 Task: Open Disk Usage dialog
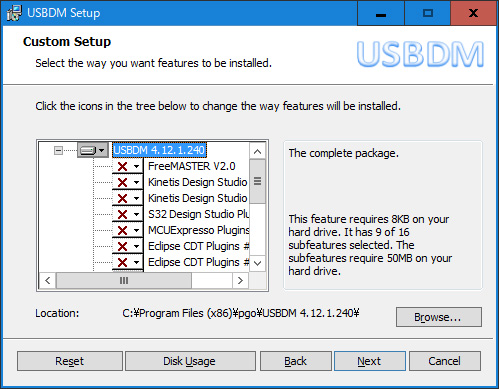(190, 361)
